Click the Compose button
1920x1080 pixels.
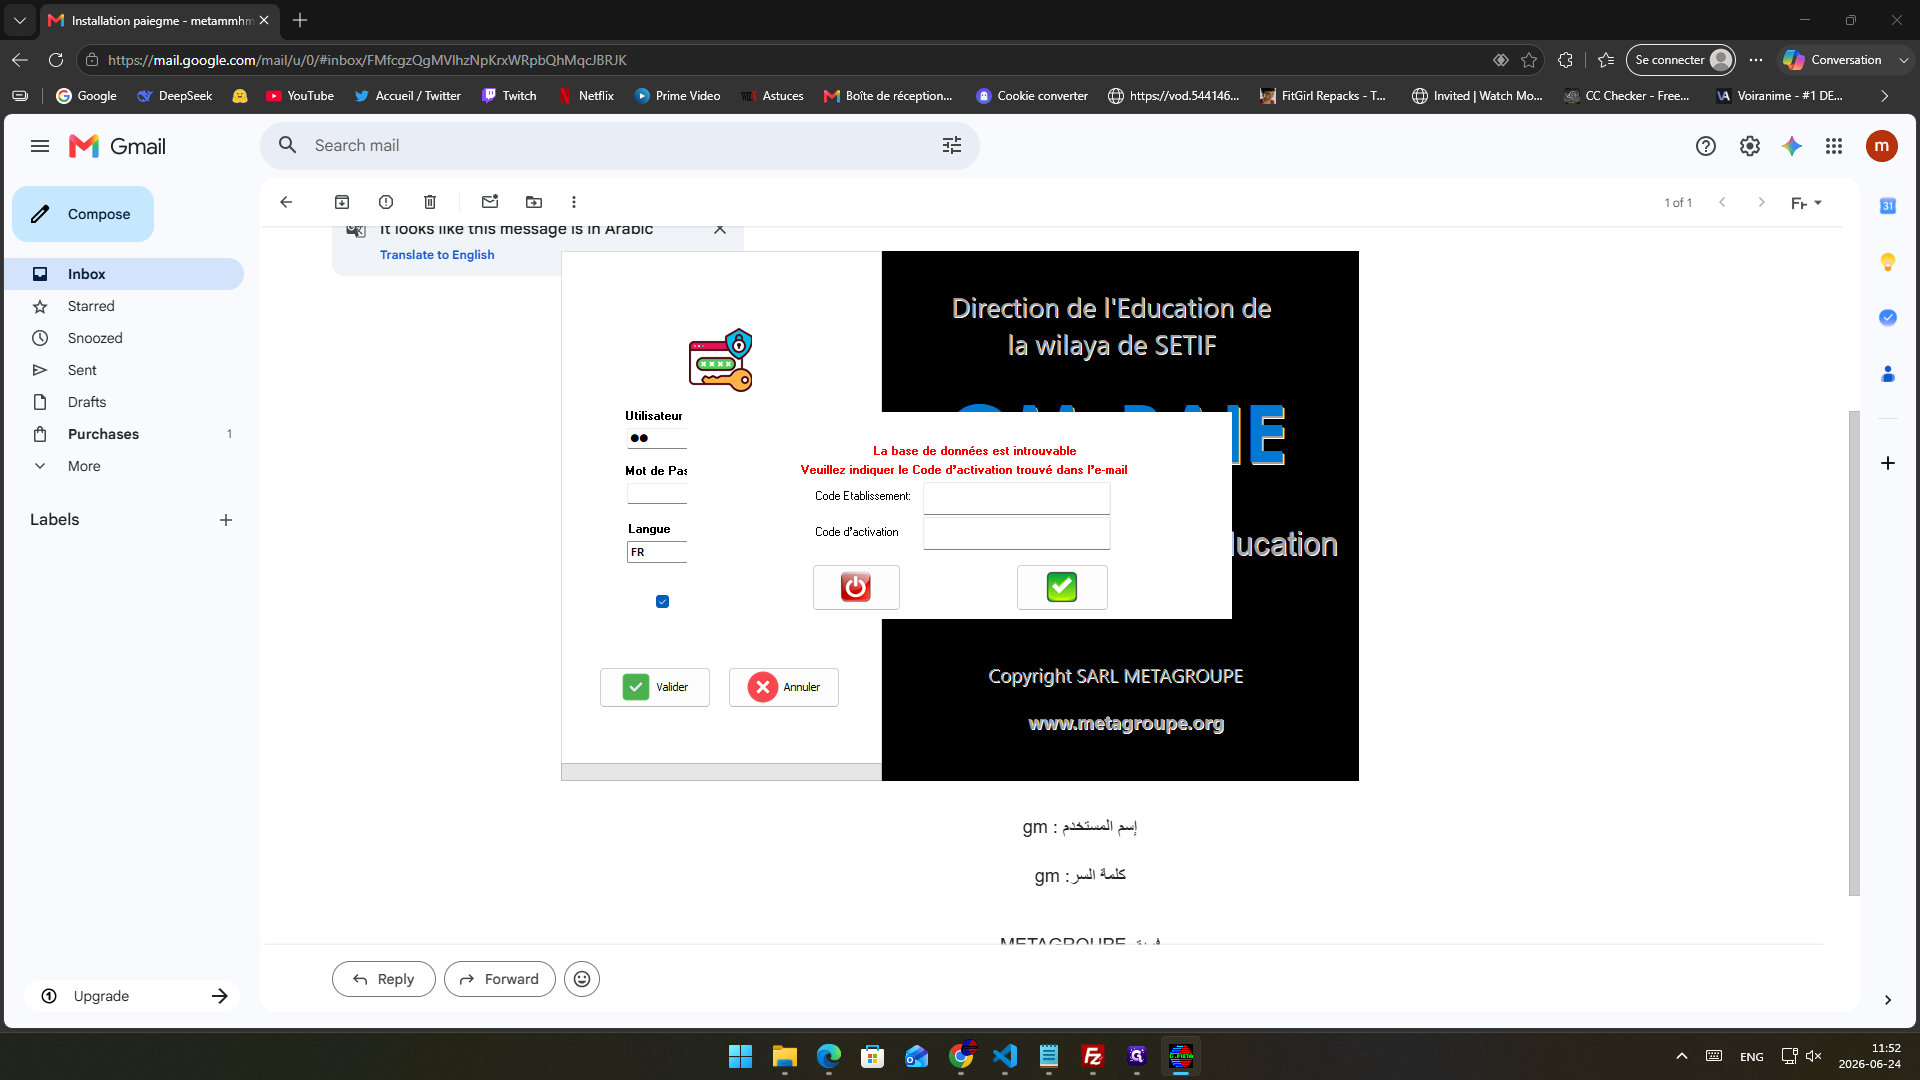[83, 214]
